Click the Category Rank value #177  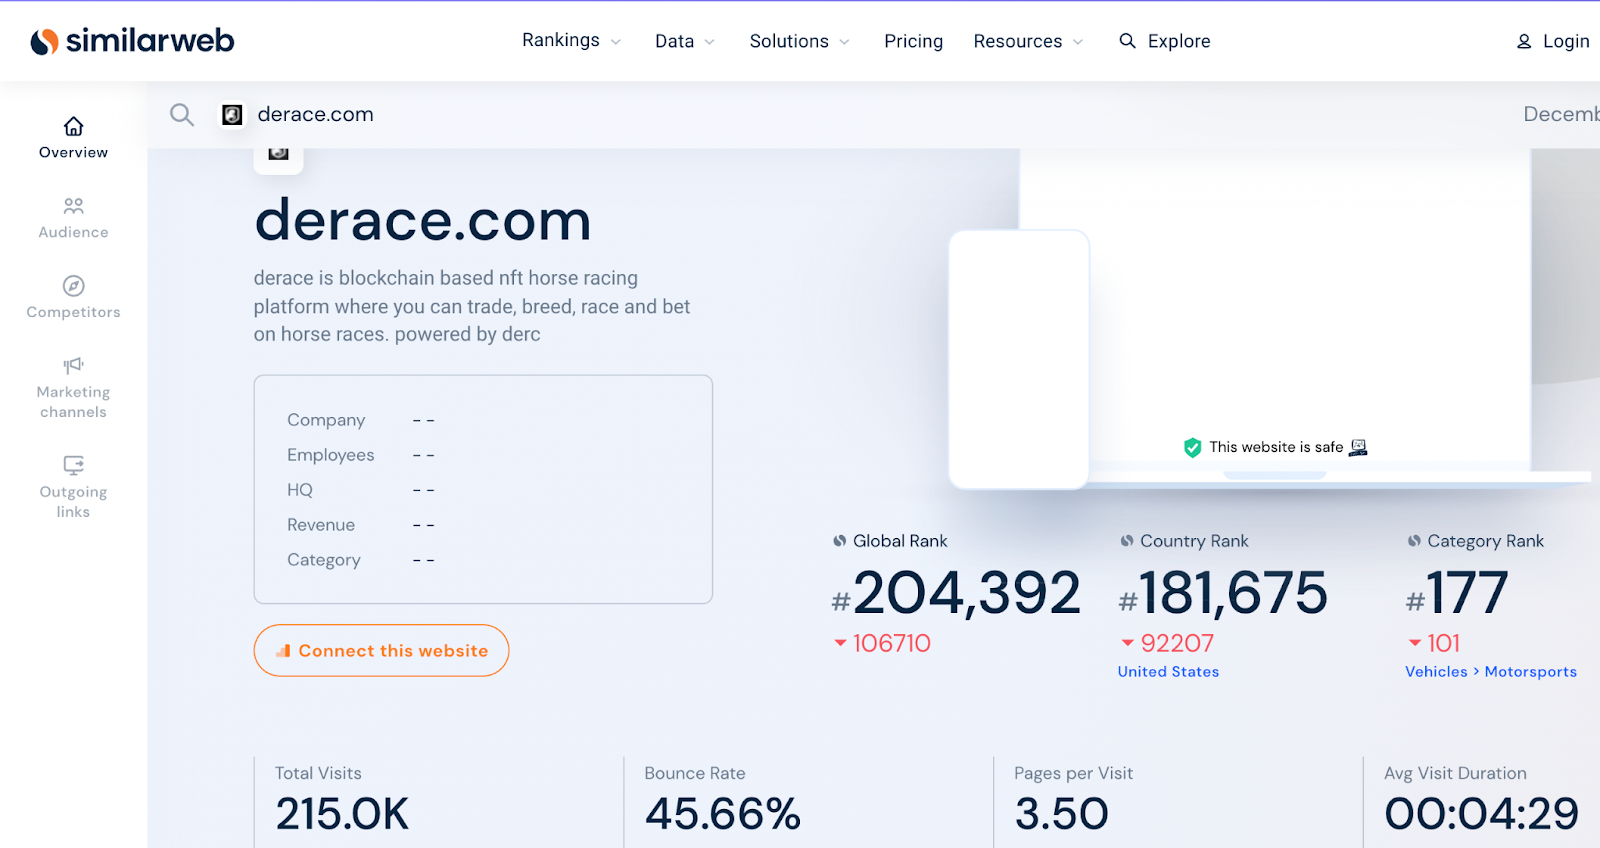[x=1456, y=593]
